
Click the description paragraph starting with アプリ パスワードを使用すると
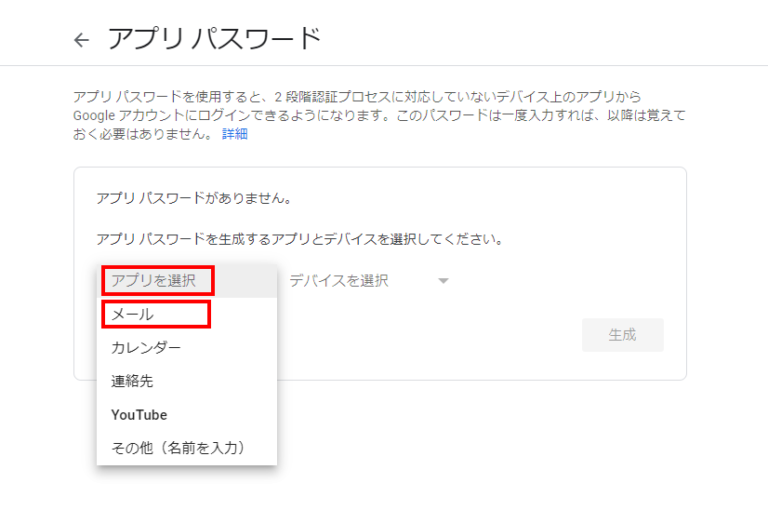[357, 96]
